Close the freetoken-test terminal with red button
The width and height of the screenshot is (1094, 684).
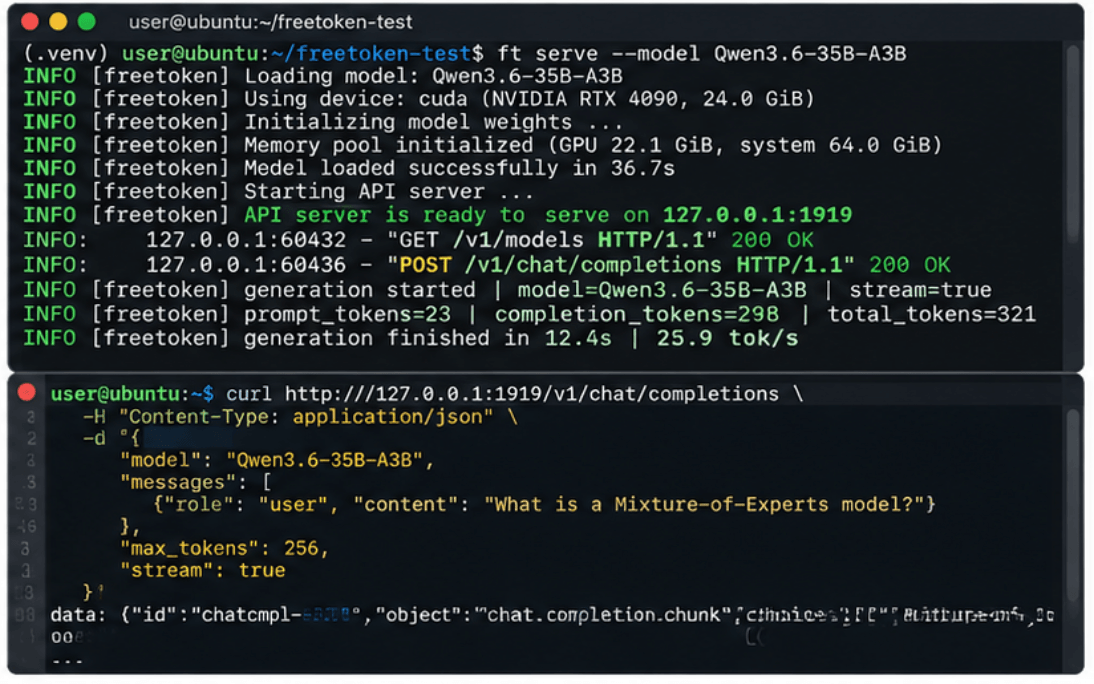(30, 22)
